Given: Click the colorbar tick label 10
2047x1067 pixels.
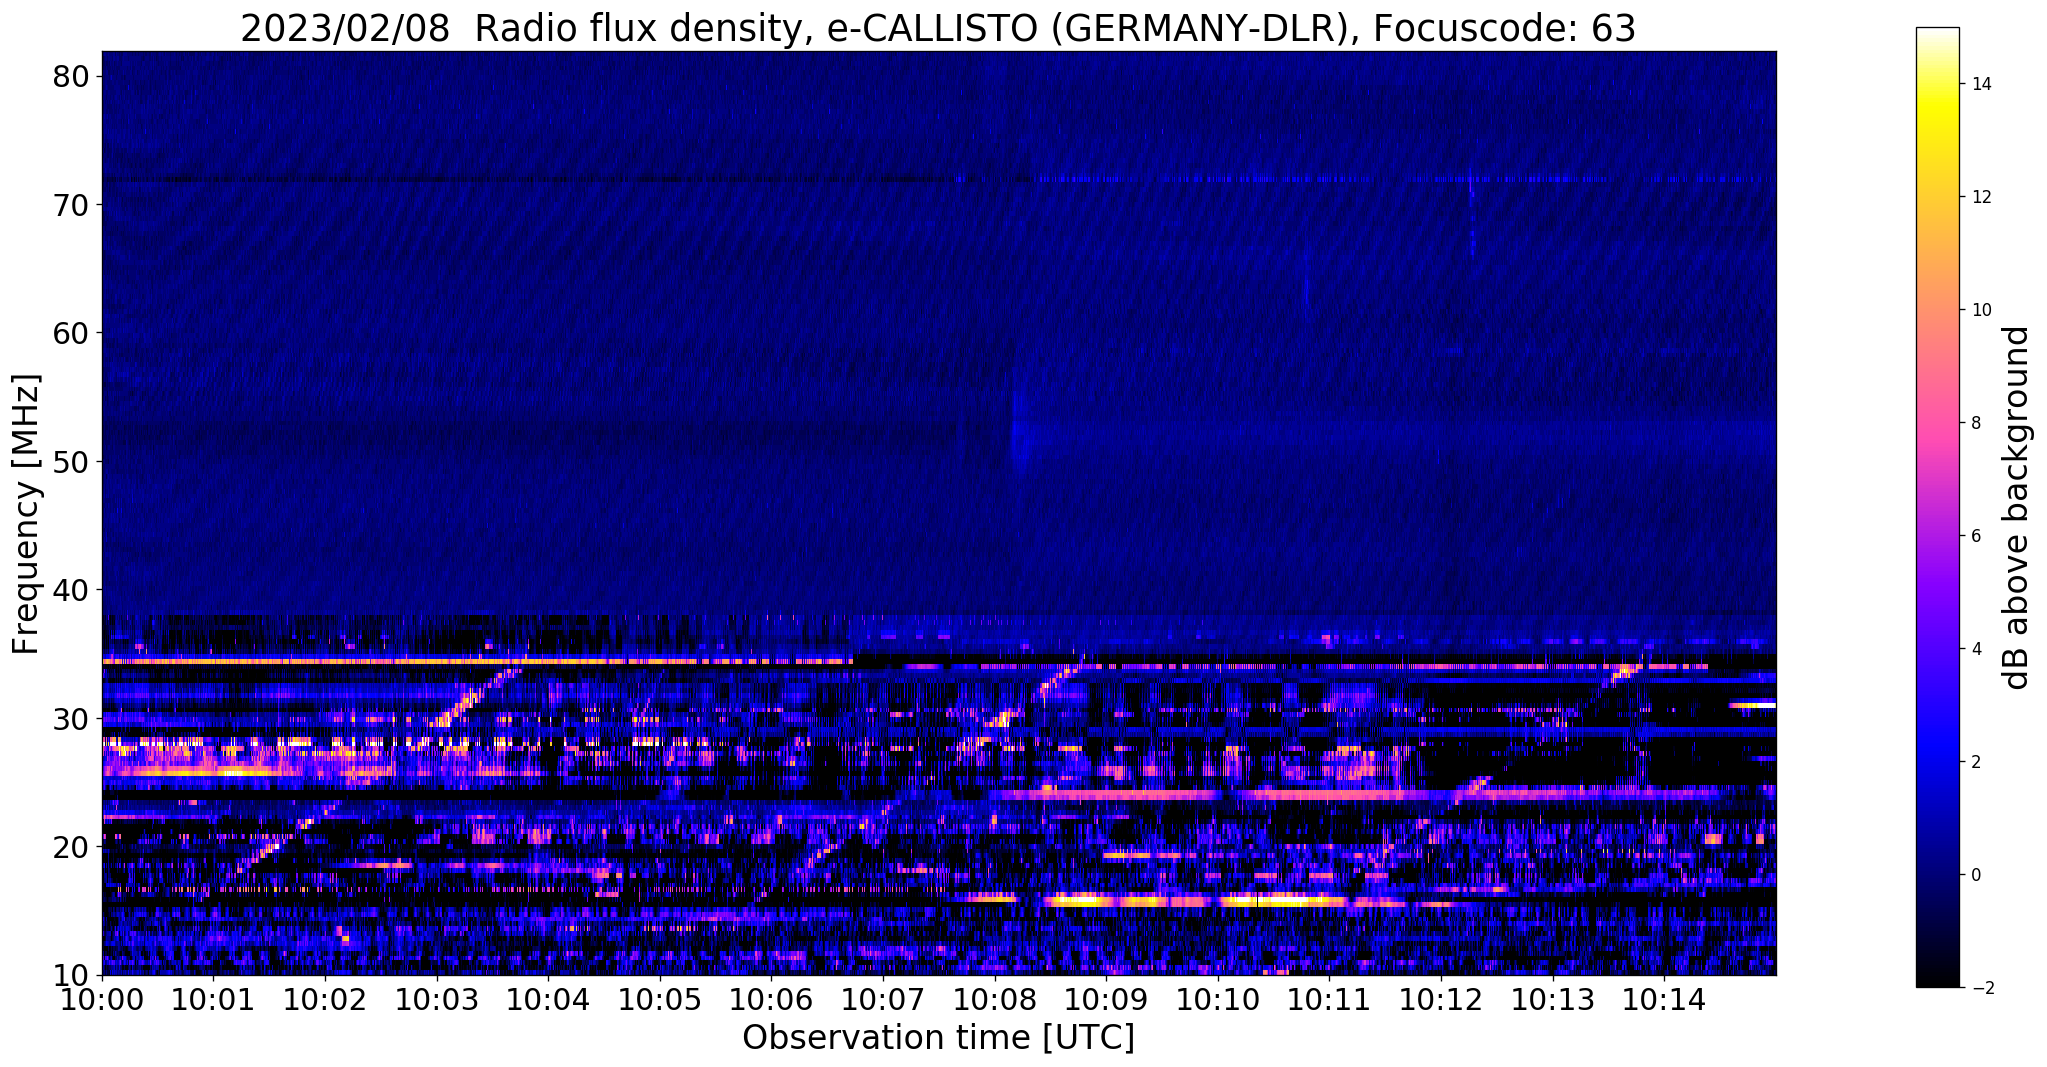Looking at the screenshot, I should tap(1980, 310).
